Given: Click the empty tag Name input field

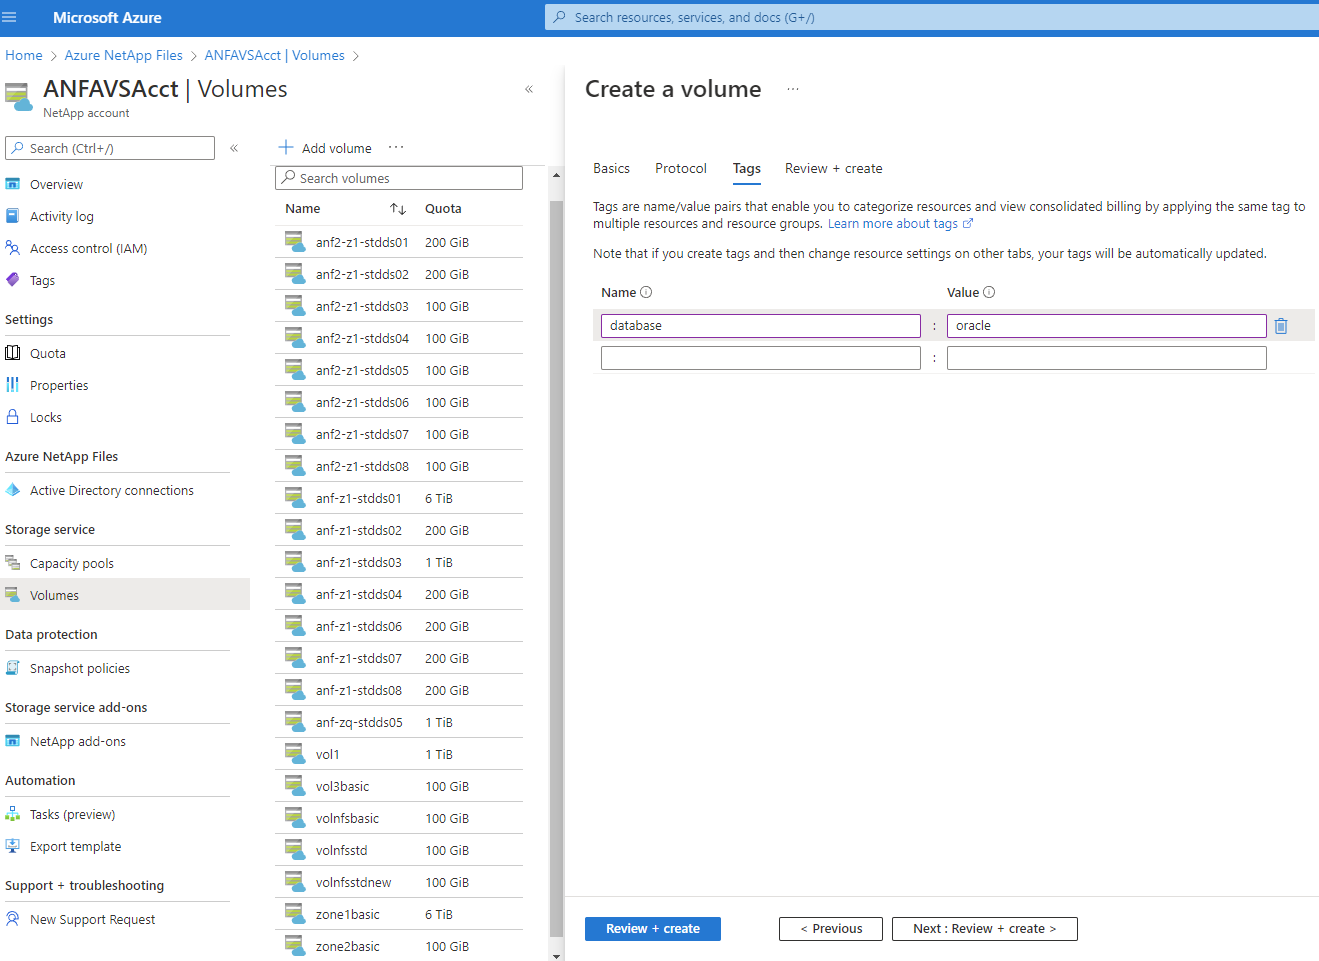Looking at the screenshot, I should pos(760,358).
